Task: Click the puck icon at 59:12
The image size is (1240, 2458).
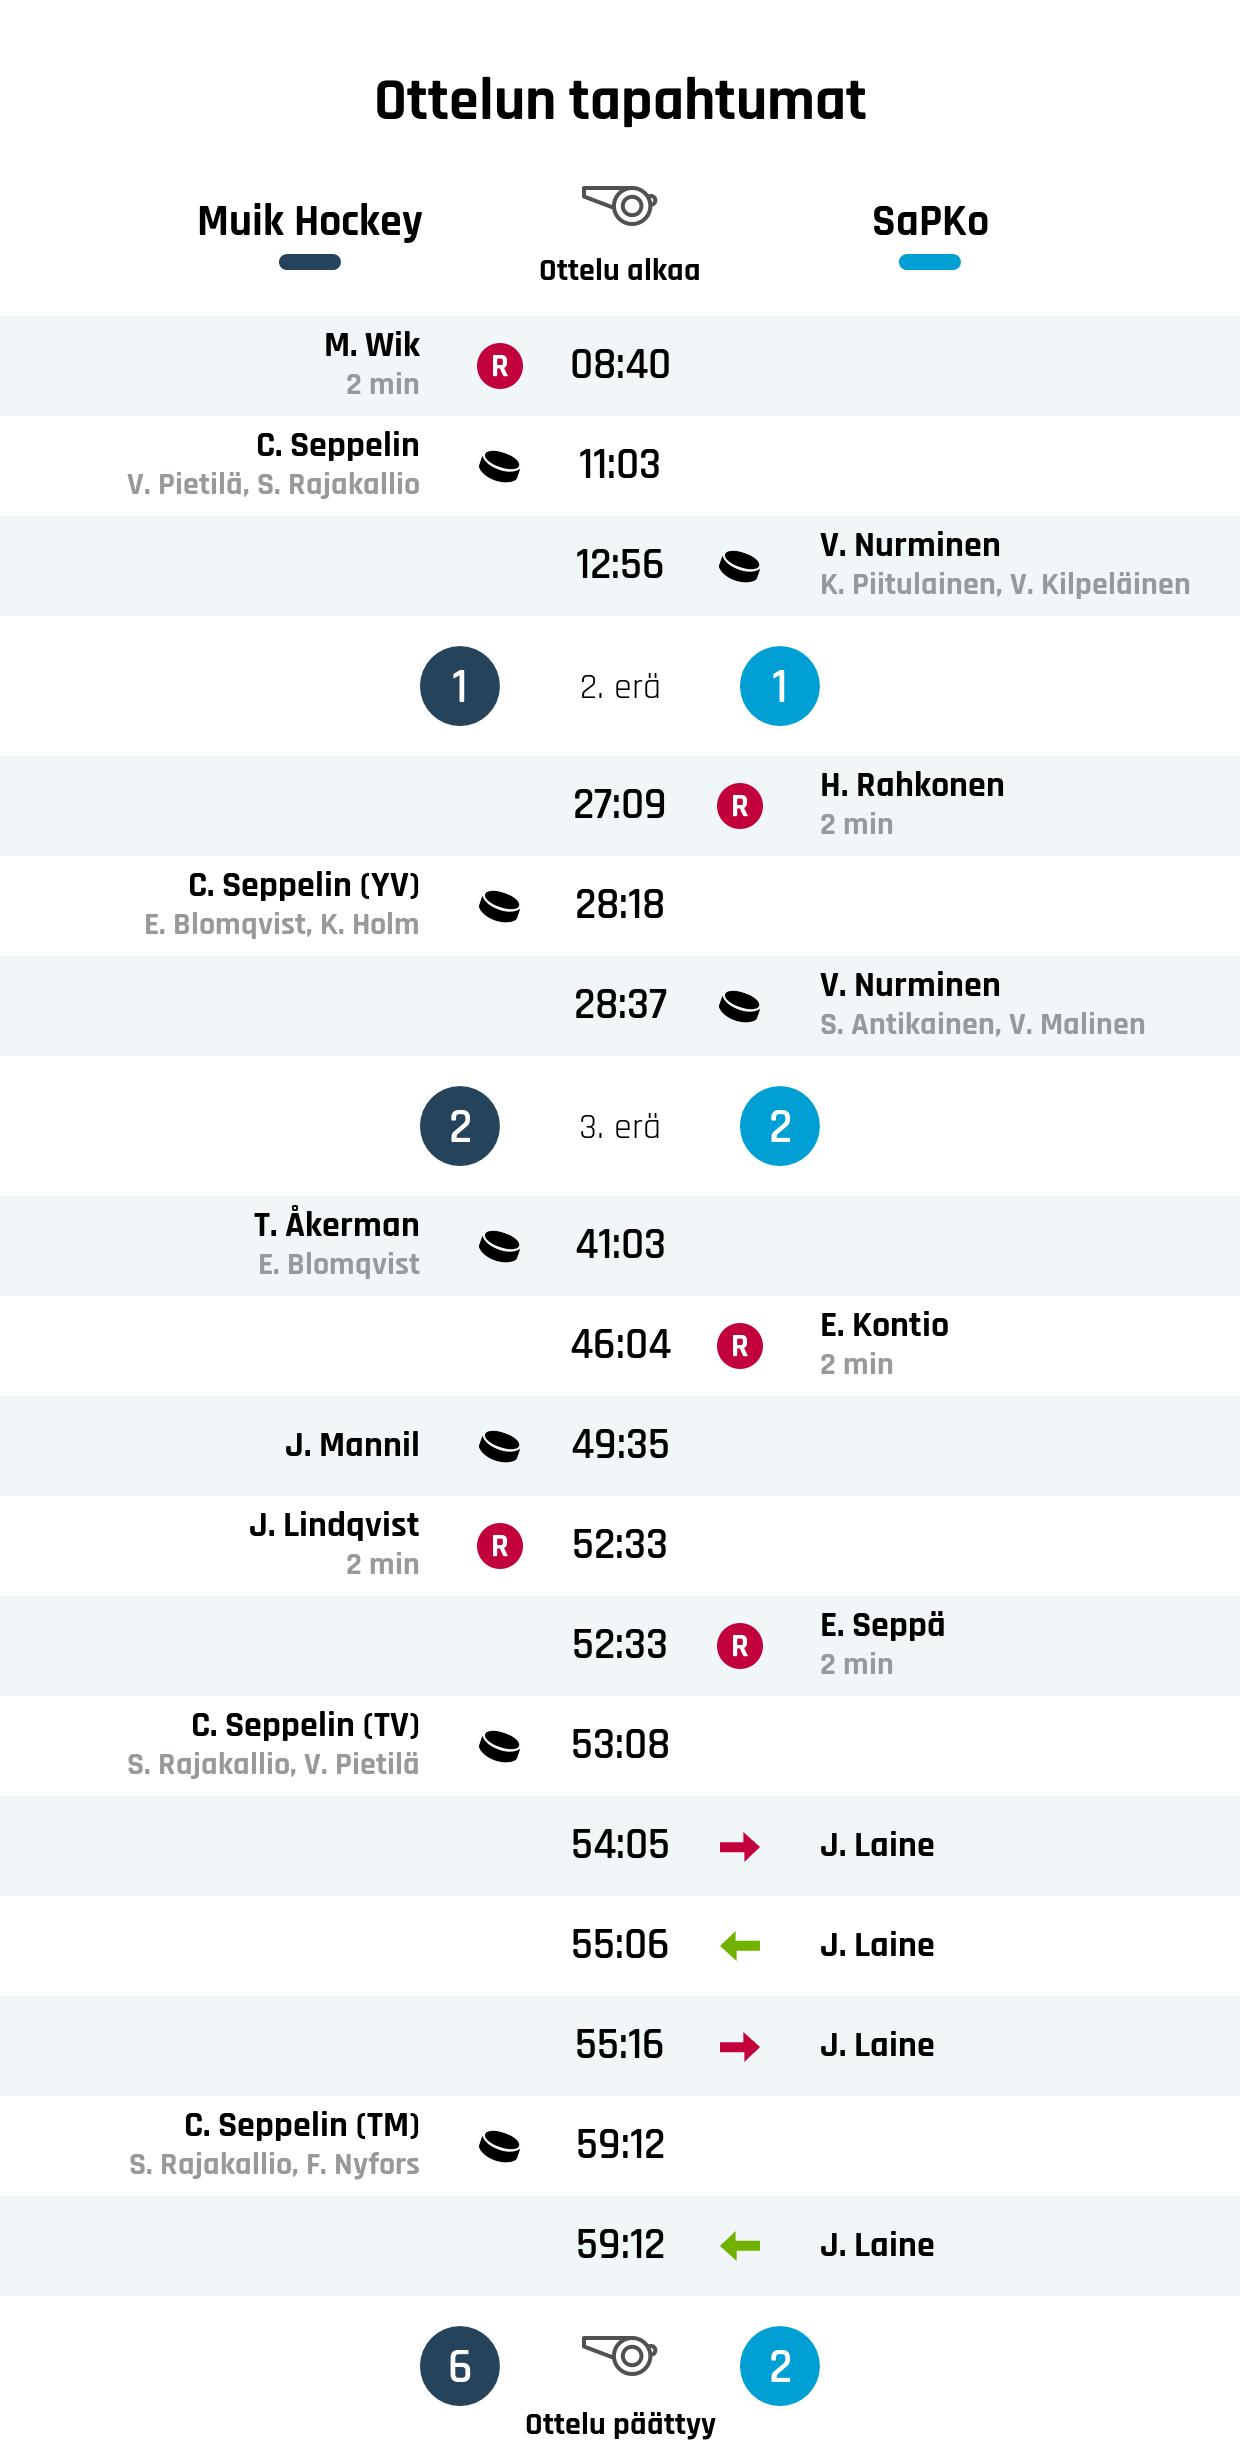Action: pos(500,2146)
